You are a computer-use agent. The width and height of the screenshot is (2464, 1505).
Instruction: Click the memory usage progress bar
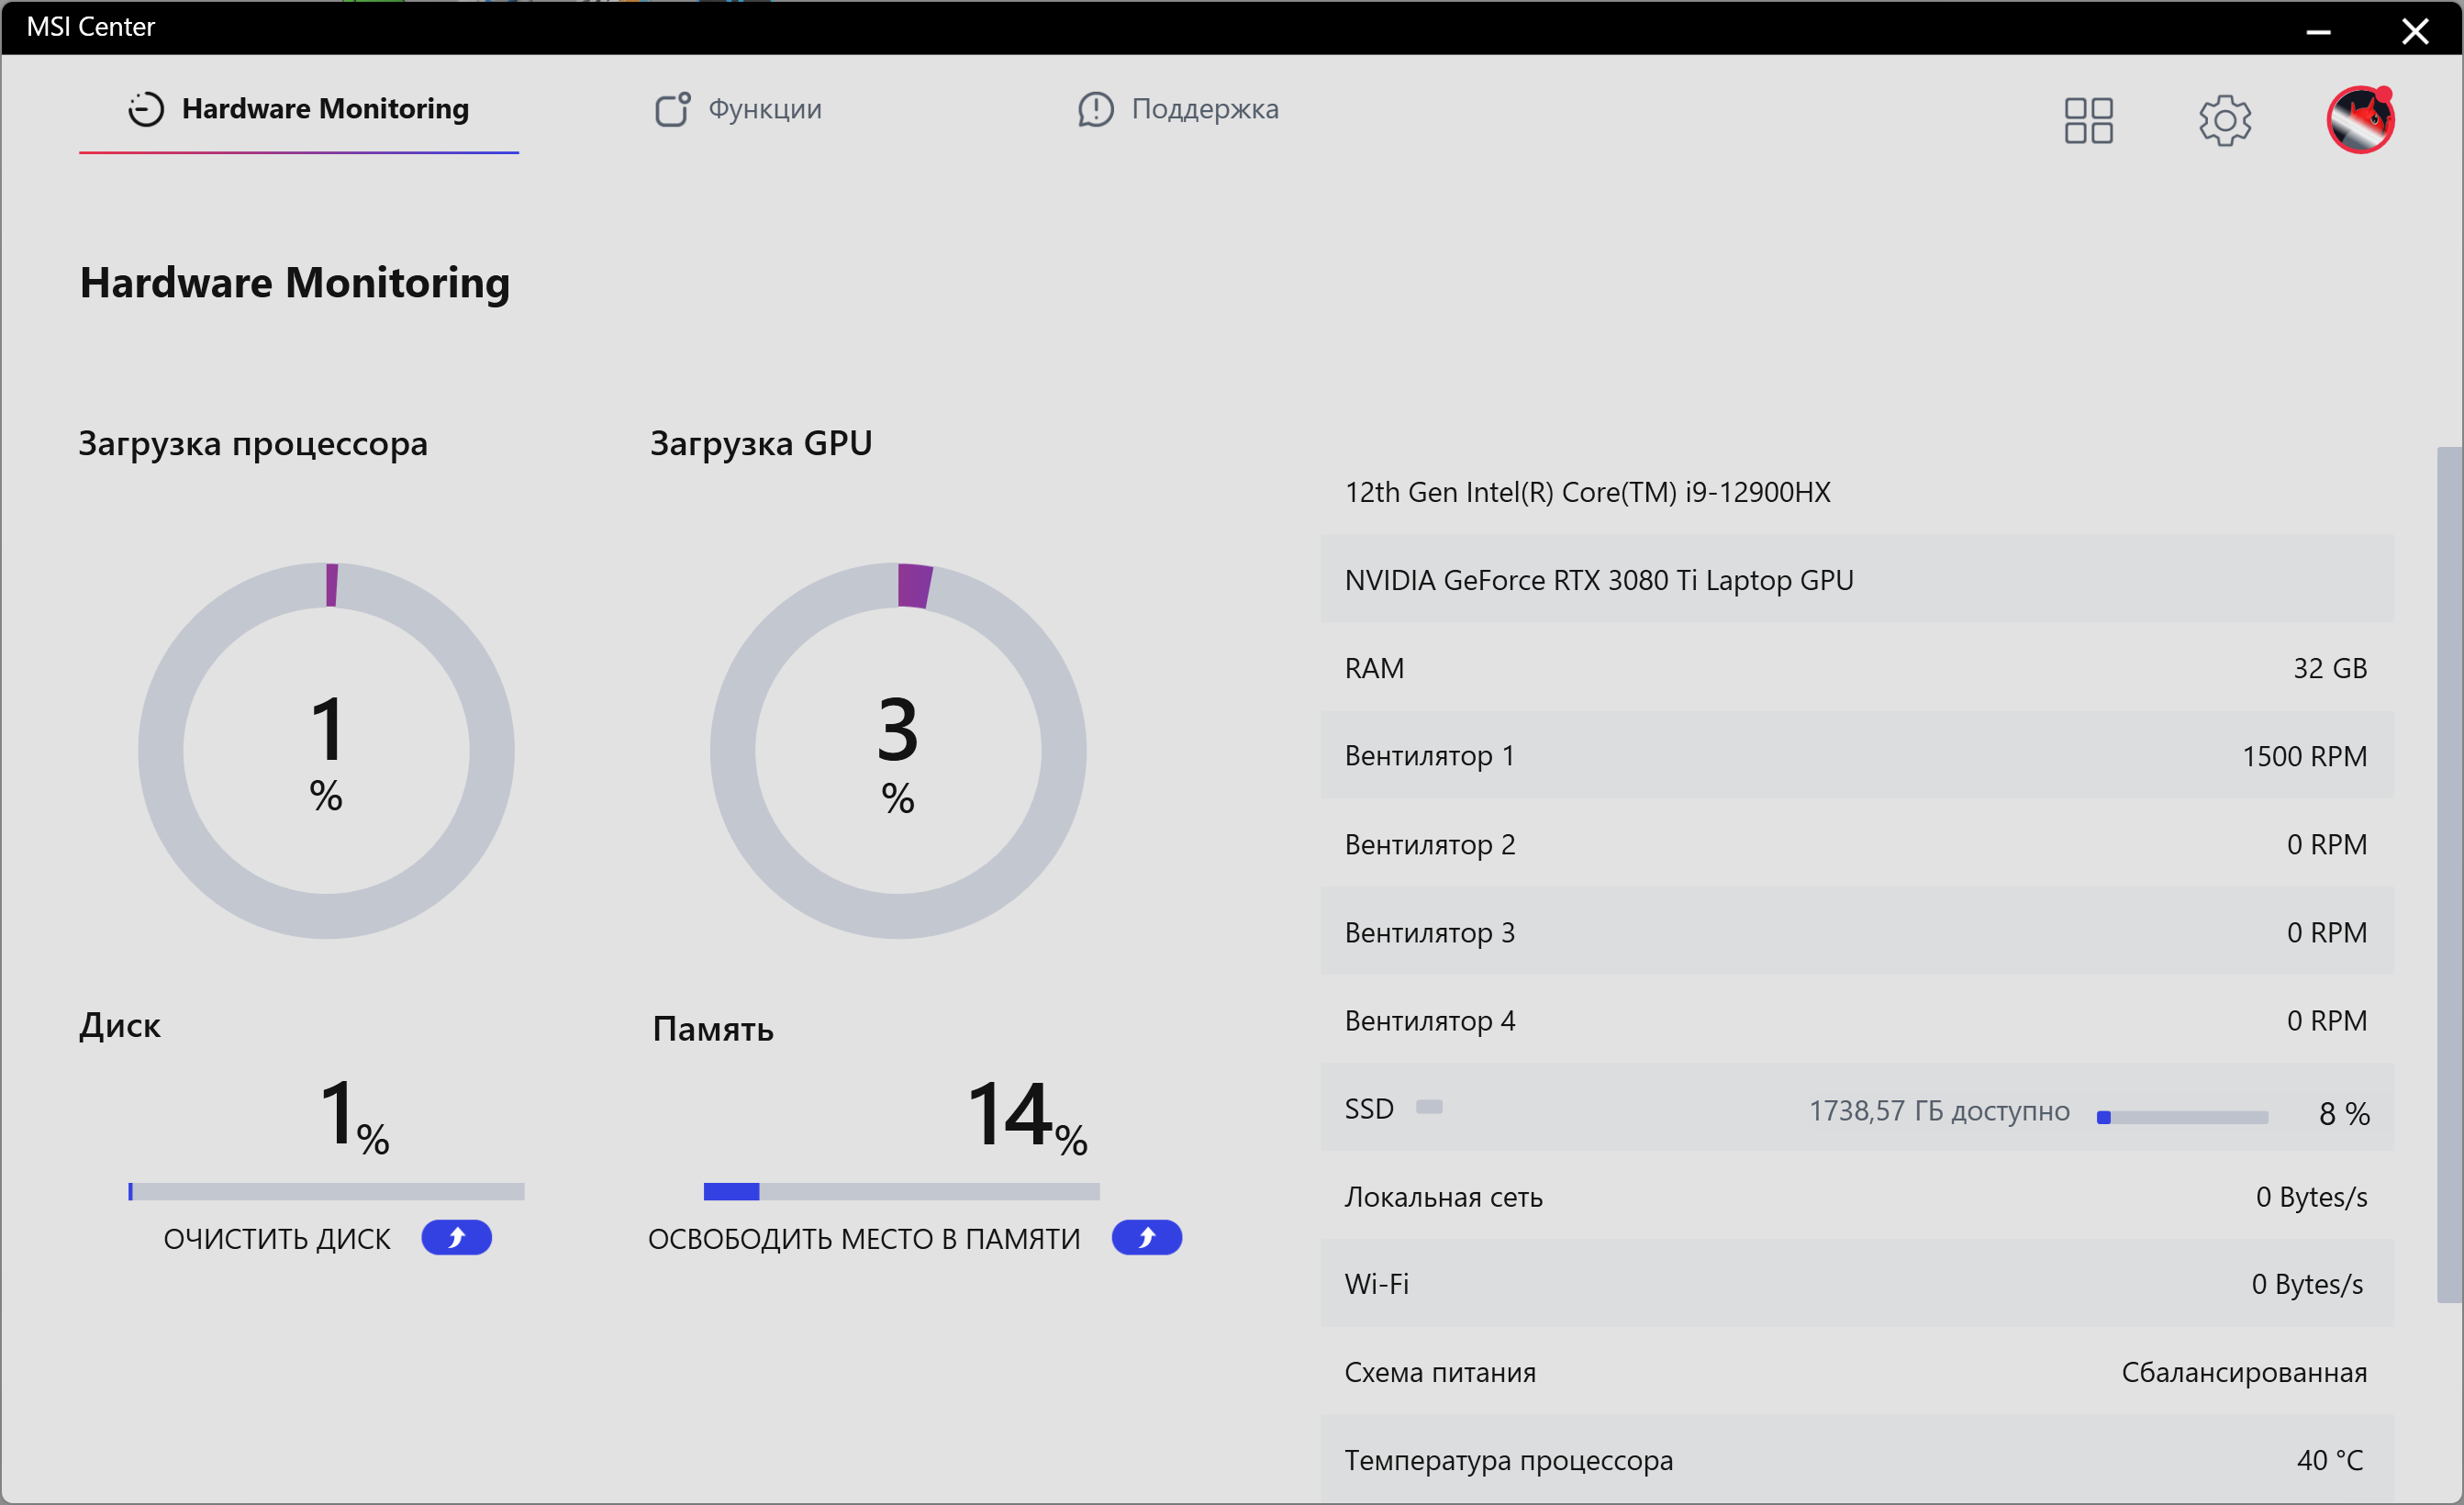[901, 1191]
